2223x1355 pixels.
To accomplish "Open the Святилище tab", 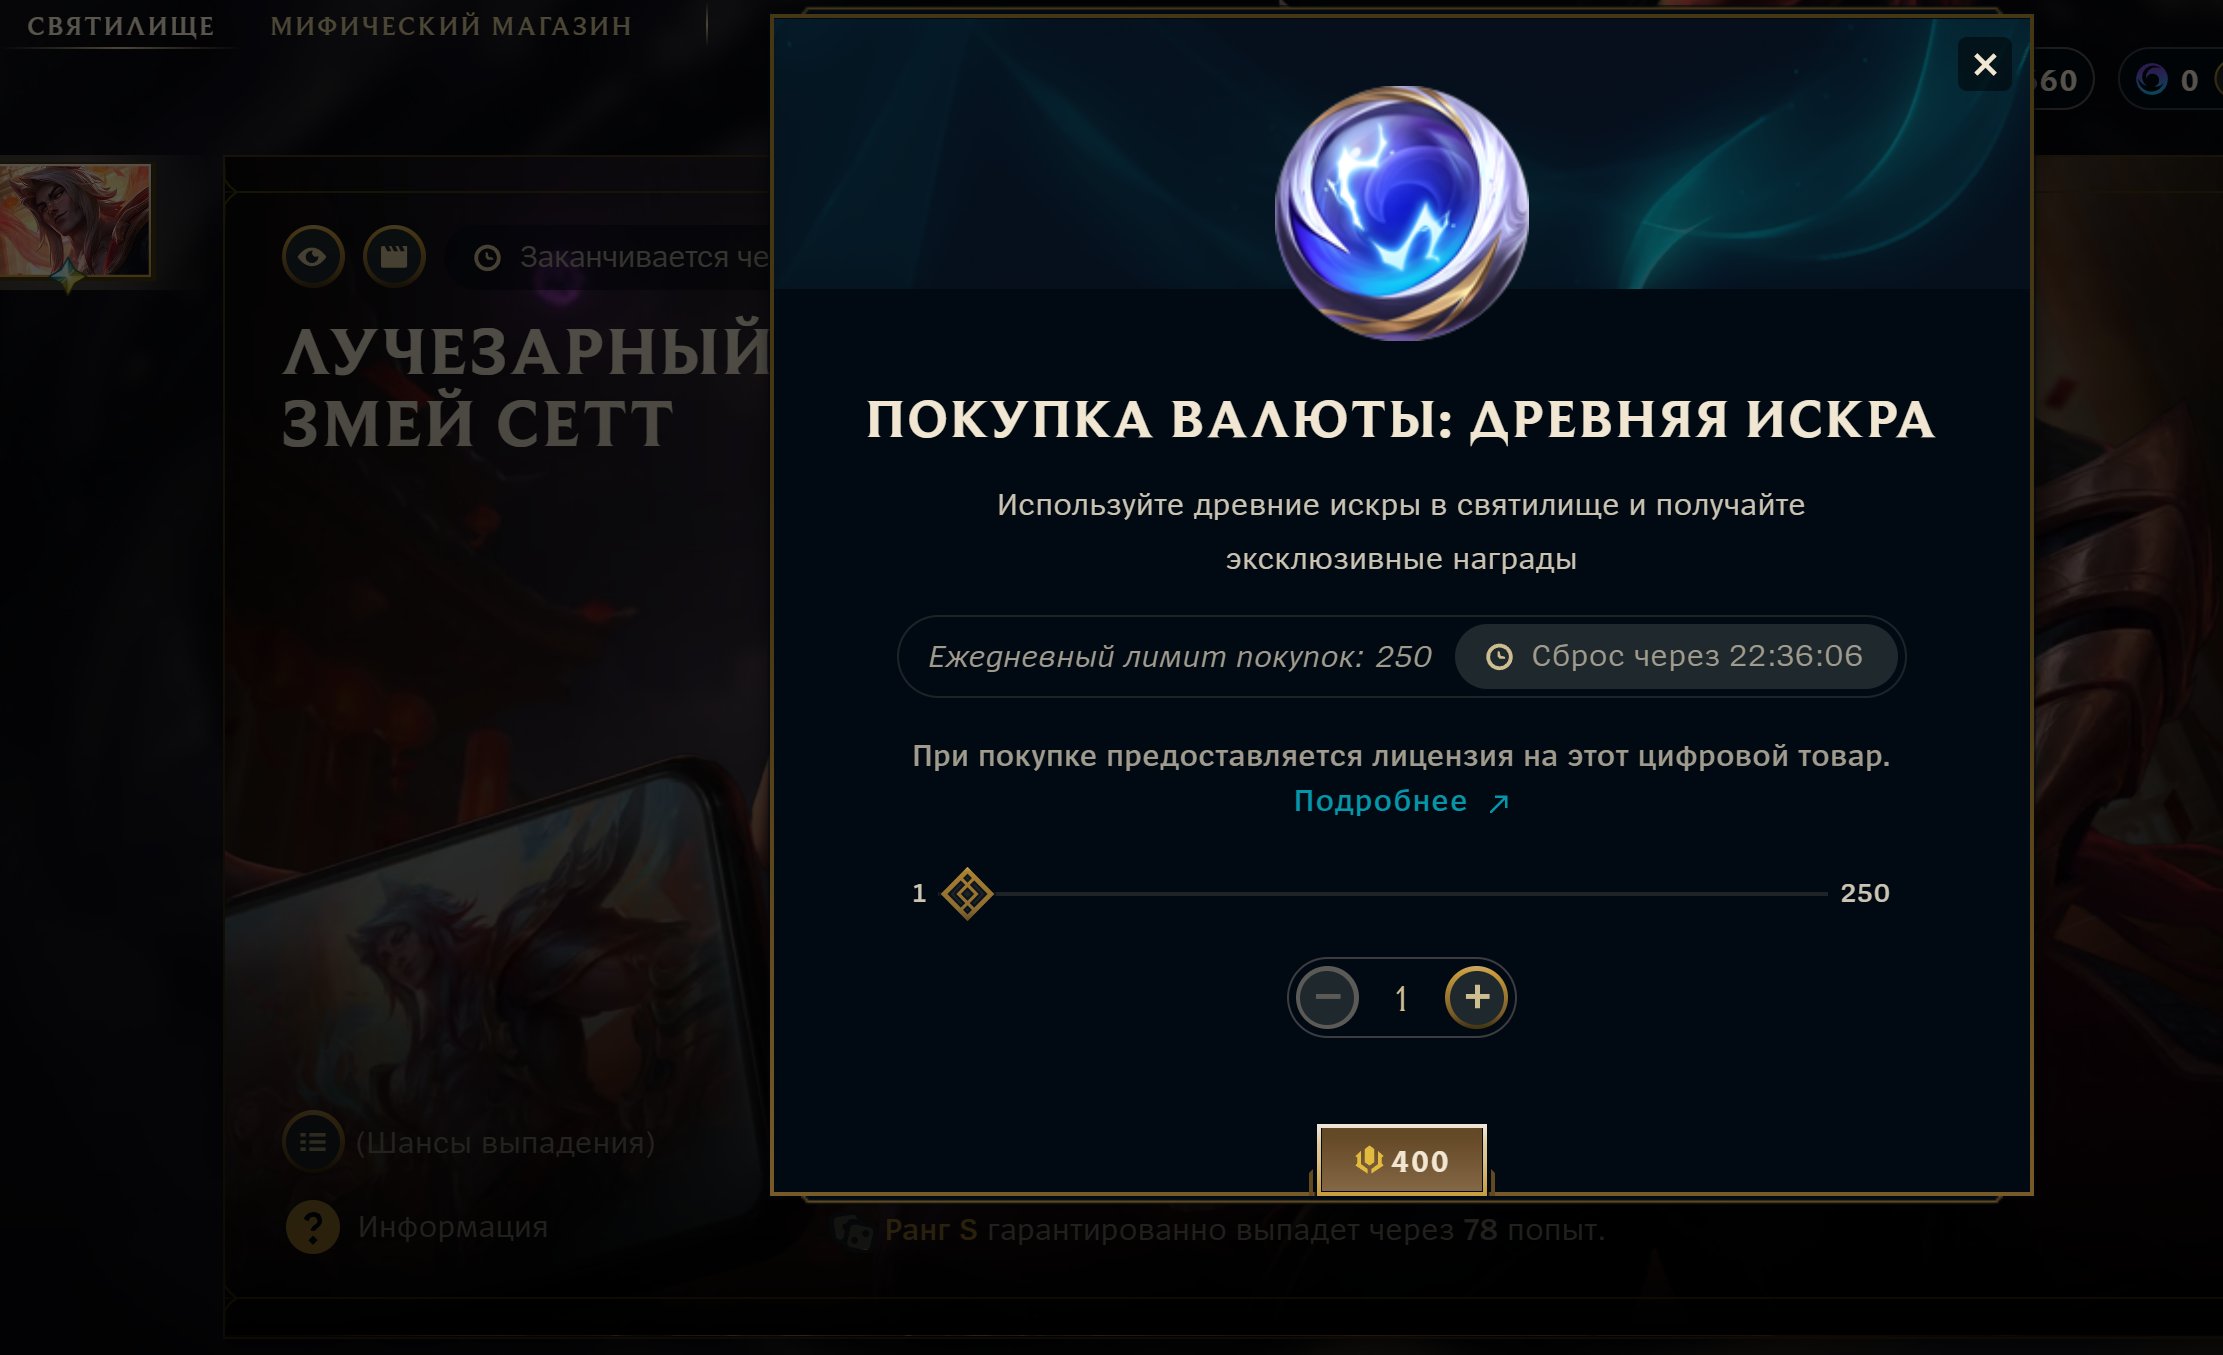I will click(x=121, y=26).
